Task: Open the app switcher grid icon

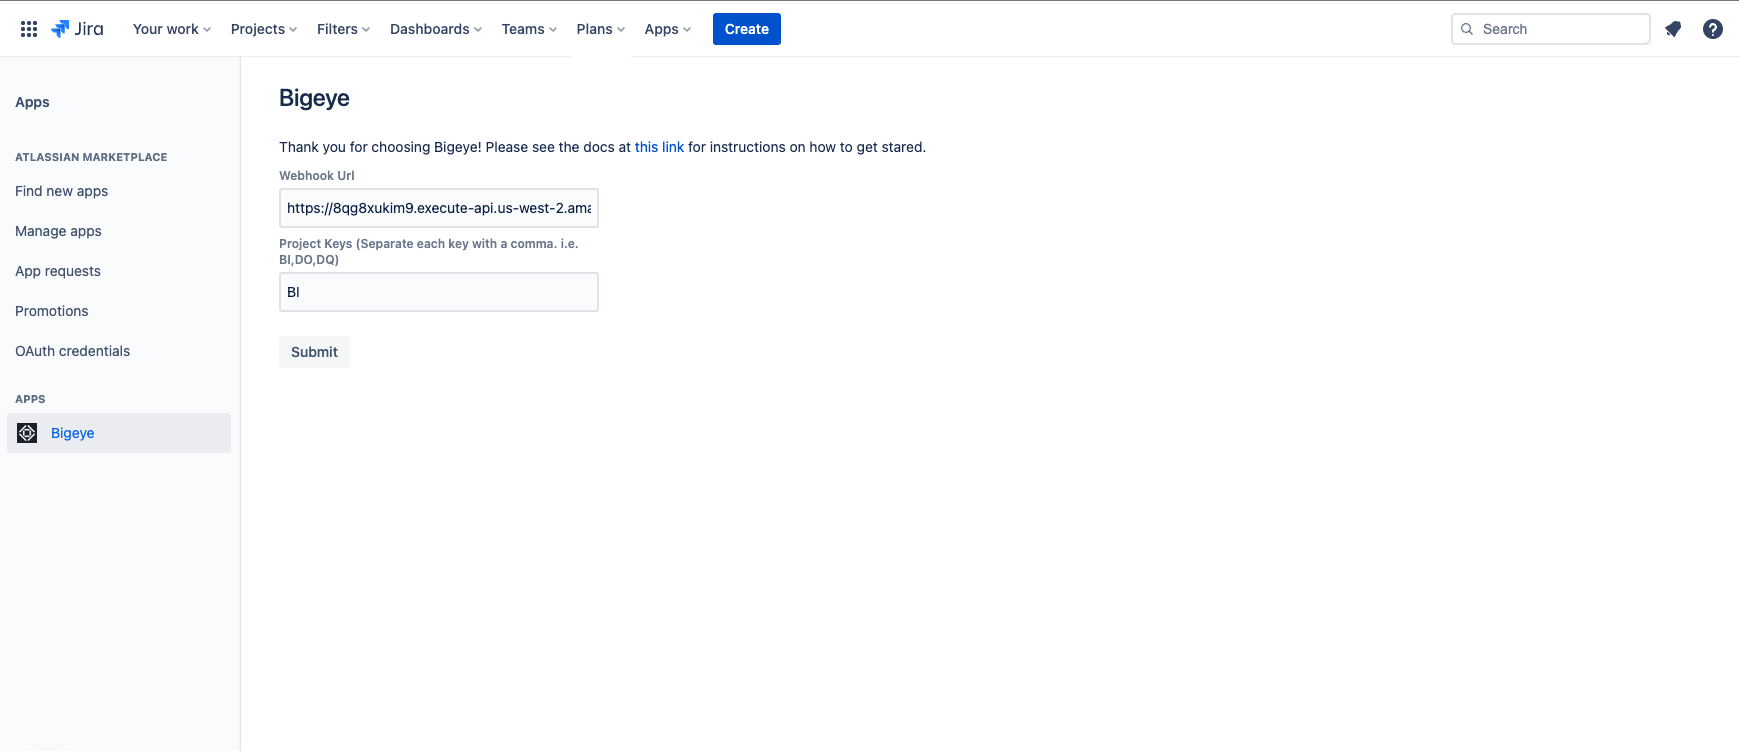Action: tap(29, 29)
